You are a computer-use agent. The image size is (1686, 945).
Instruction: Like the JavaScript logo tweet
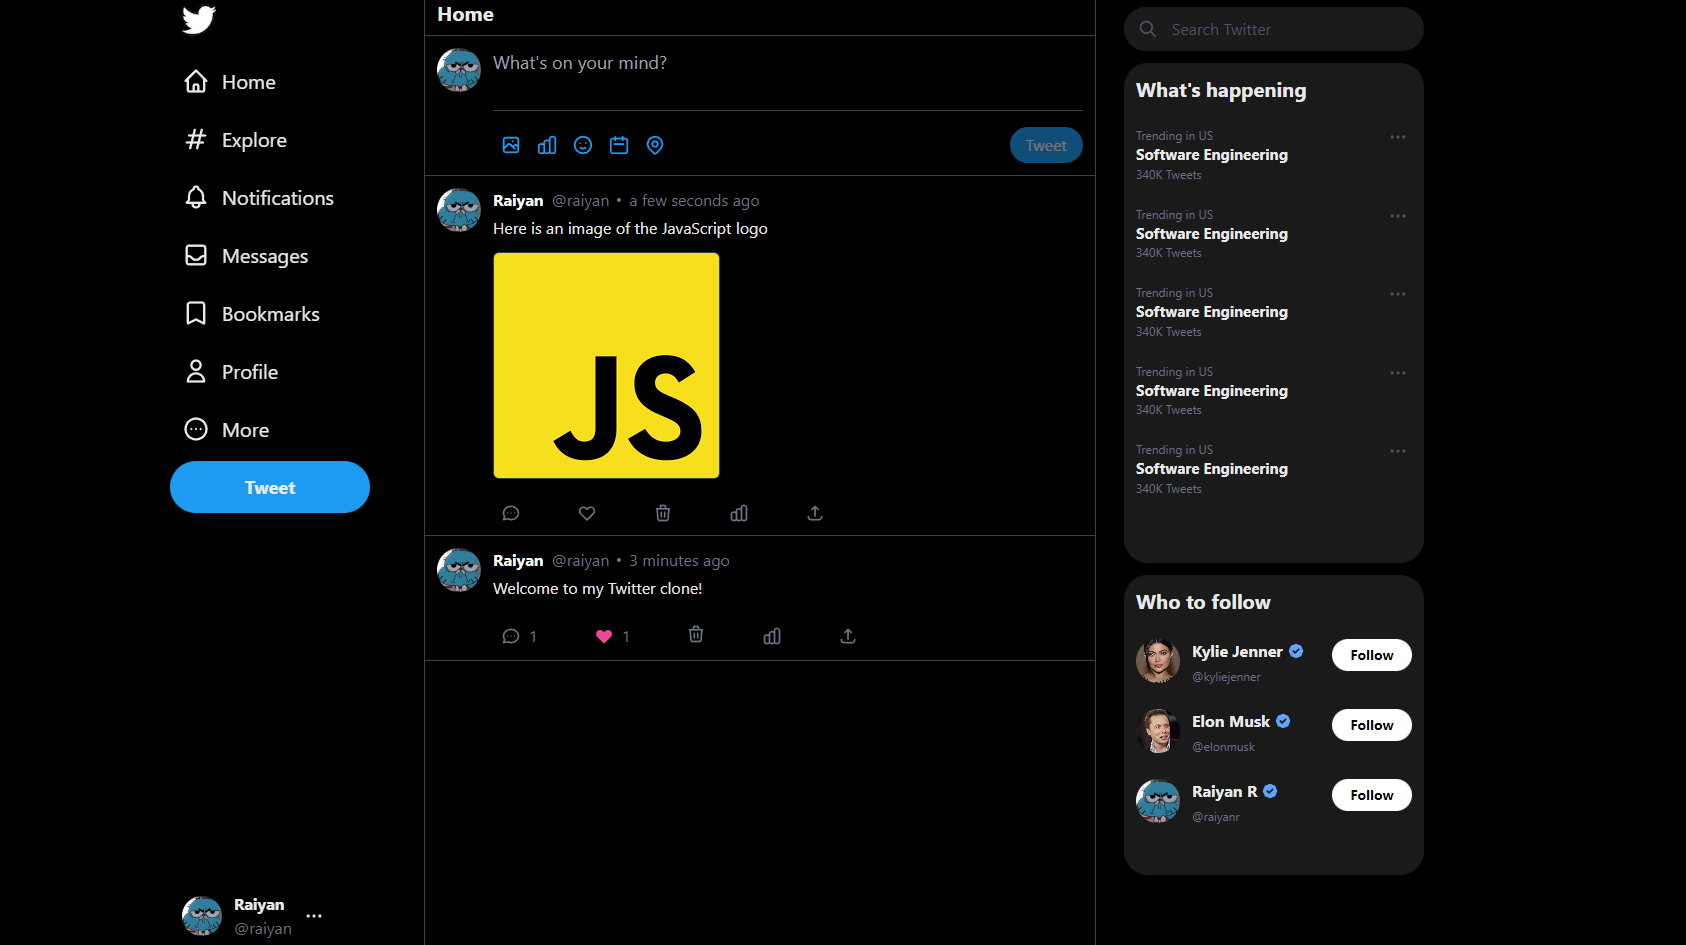pyautogui.click(x=587, y=513)
